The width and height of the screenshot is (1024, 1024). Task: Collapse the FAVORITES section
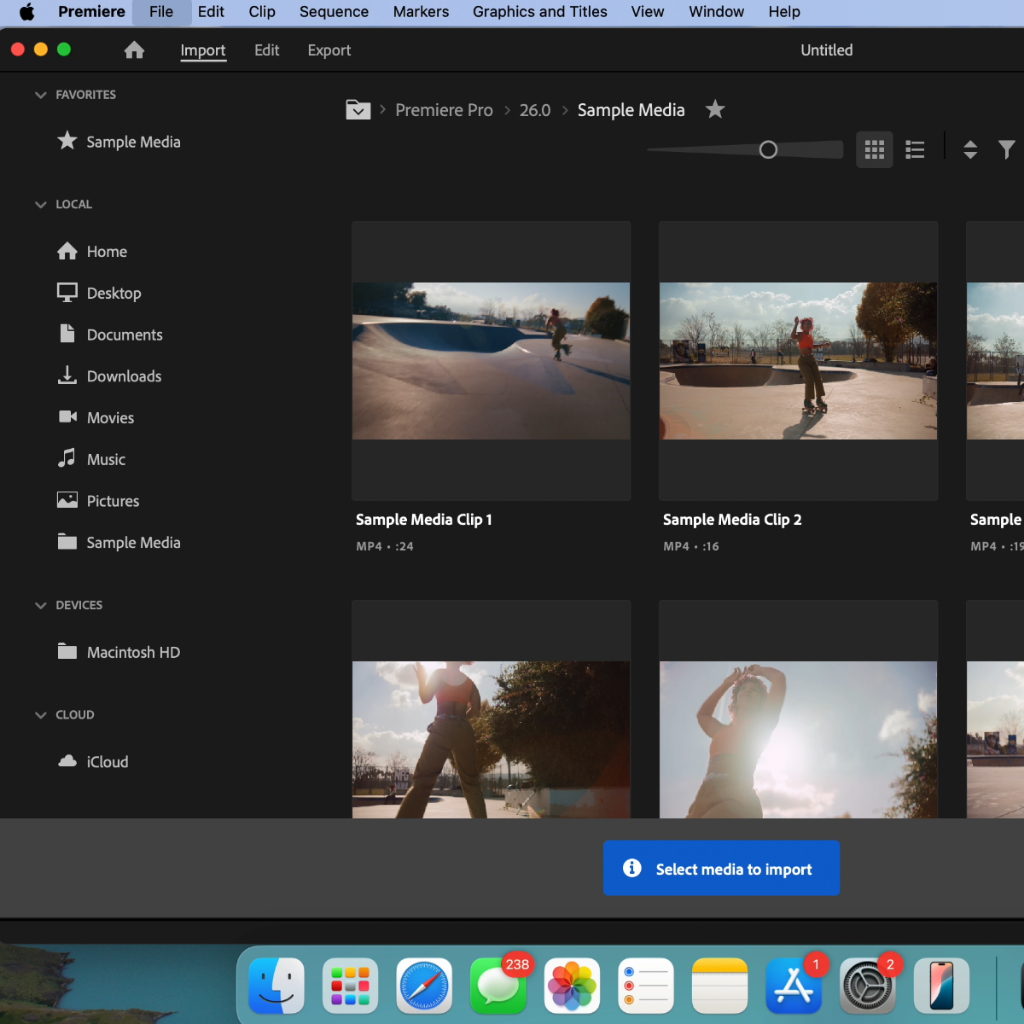40,95
